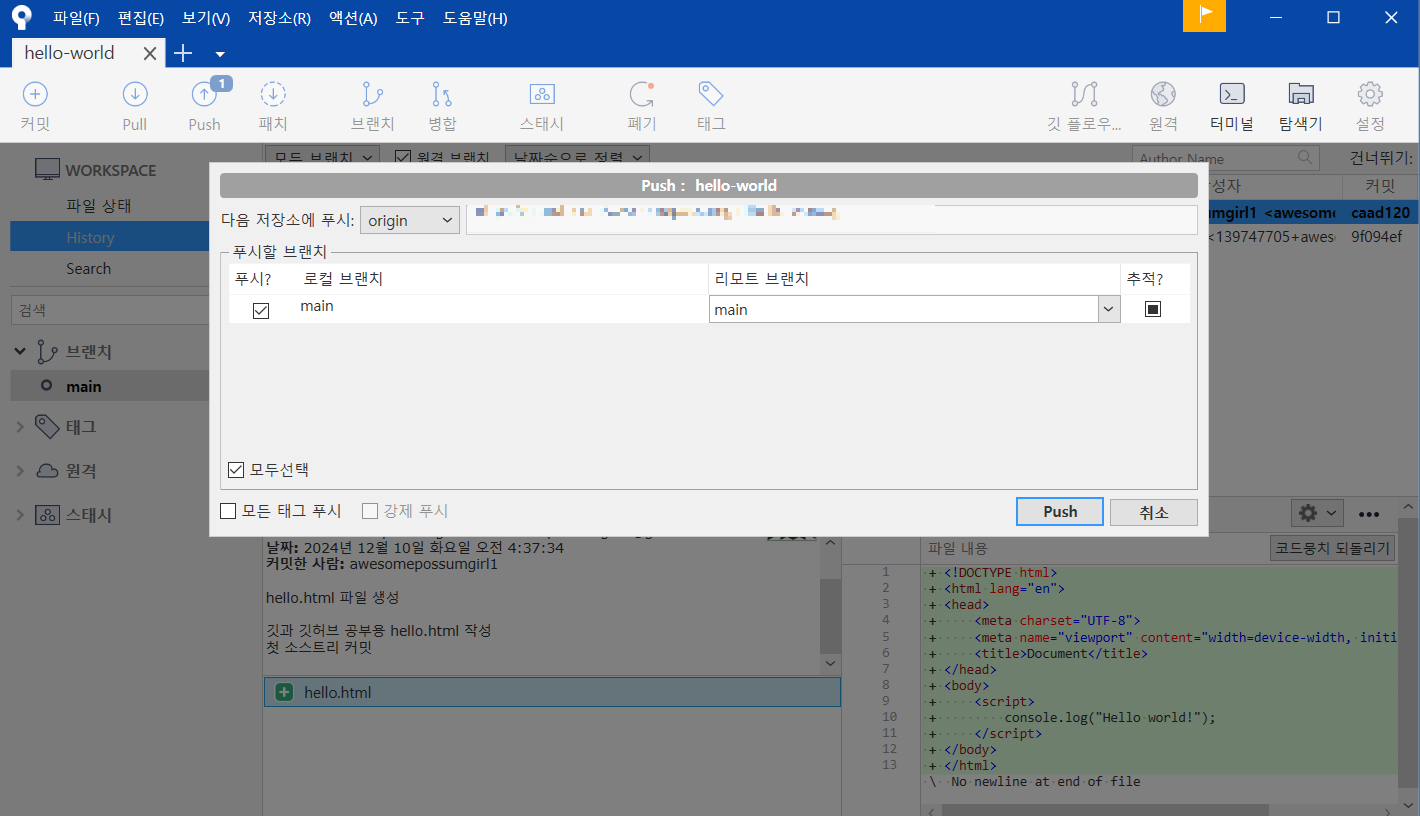
Task: Toggle the 강제 푸시 checkbox
Action: [370, 511]
